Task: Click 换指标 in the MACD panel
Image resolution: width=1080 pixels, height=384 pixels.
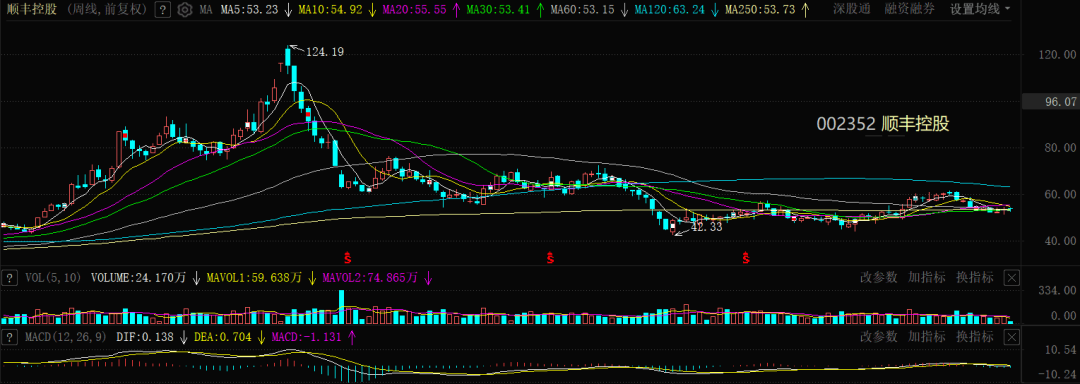Action: coord(975,337)
